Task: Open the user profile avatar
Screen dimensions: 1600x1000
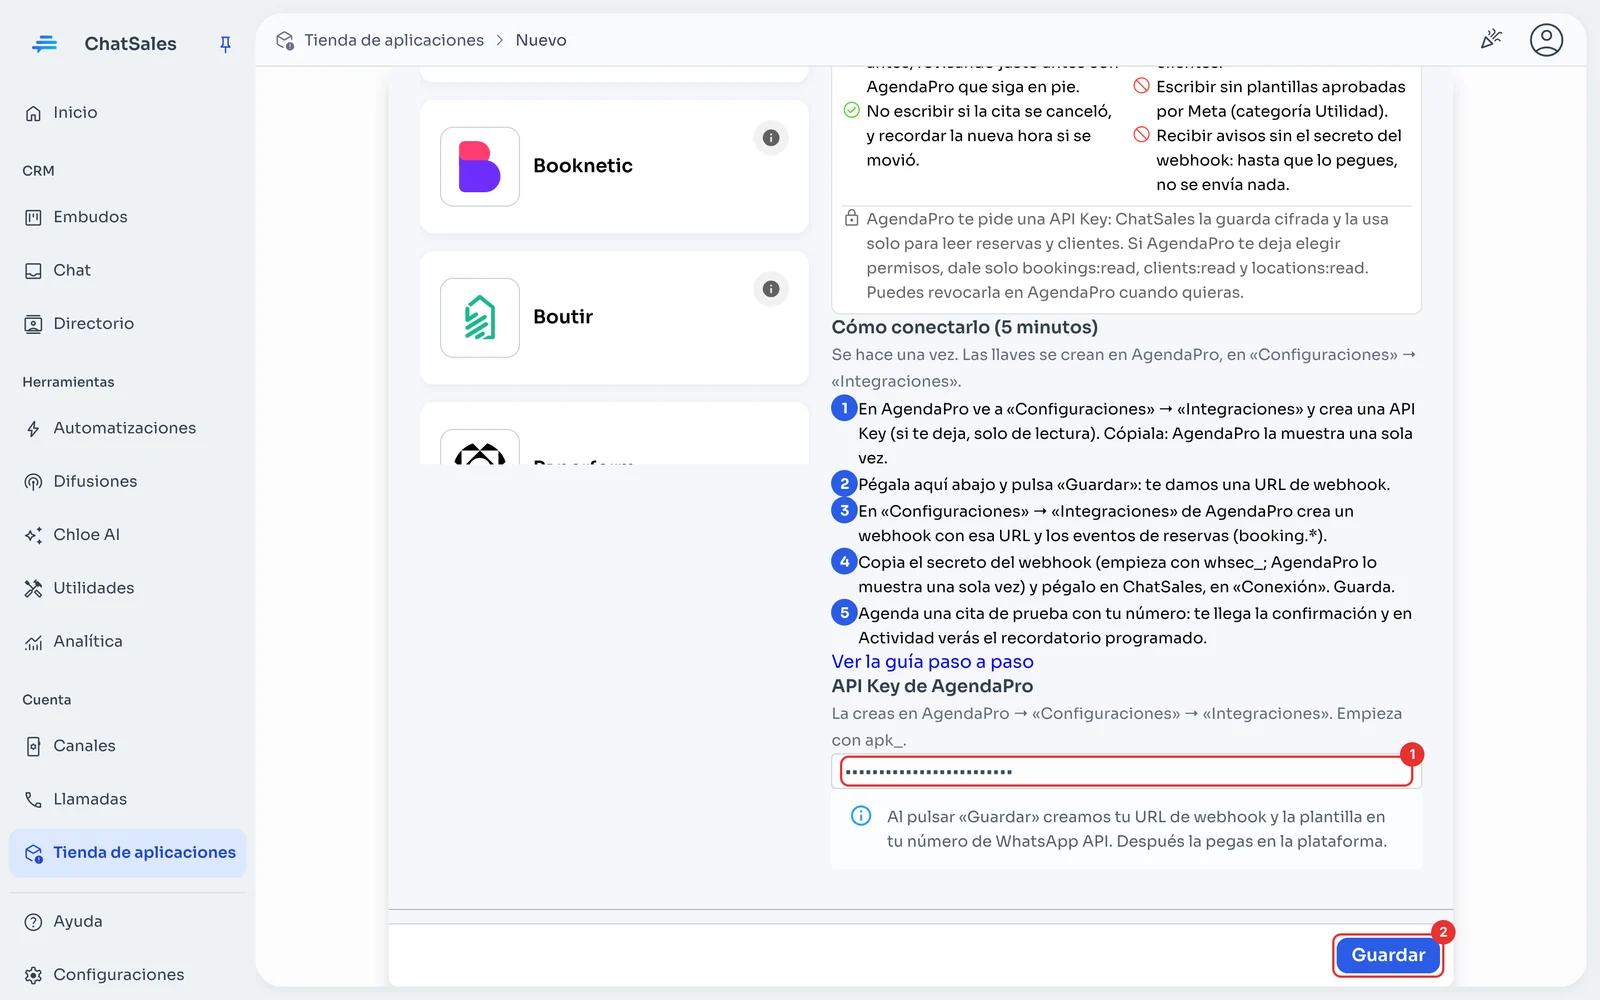Action: click(1546, 40)
